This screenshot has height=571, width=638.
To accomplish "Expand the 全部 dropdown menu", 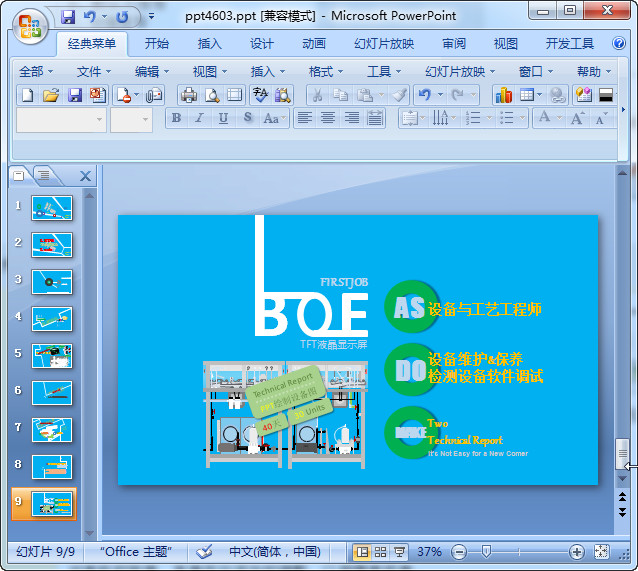I will (x=36, y=72).
